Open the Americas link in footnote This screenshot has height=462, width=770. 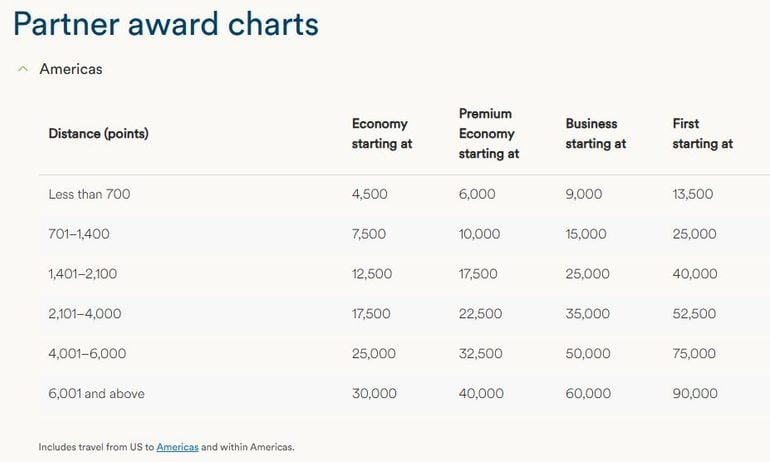(x=177, y=447)
